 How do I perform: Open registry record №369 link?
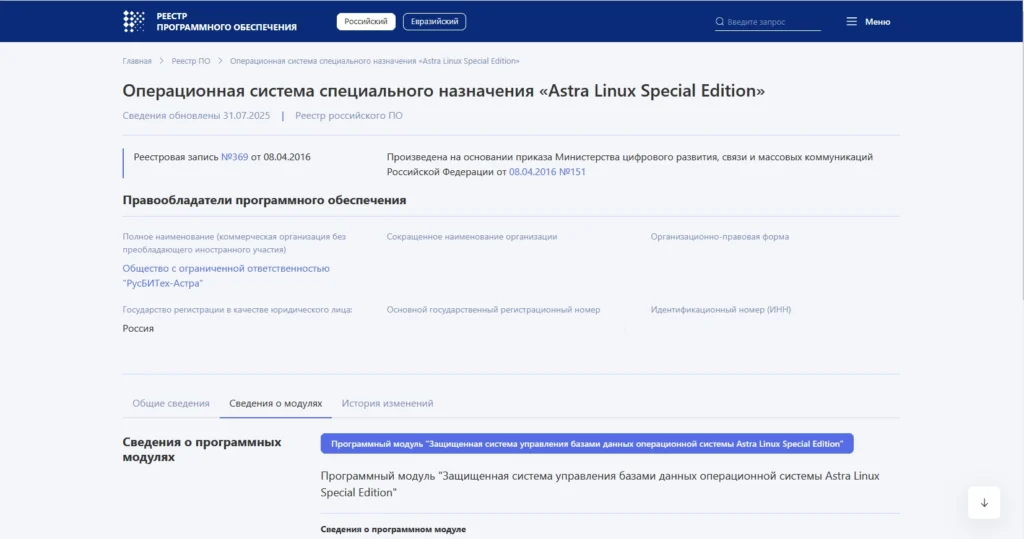click(x=234, y=157)
